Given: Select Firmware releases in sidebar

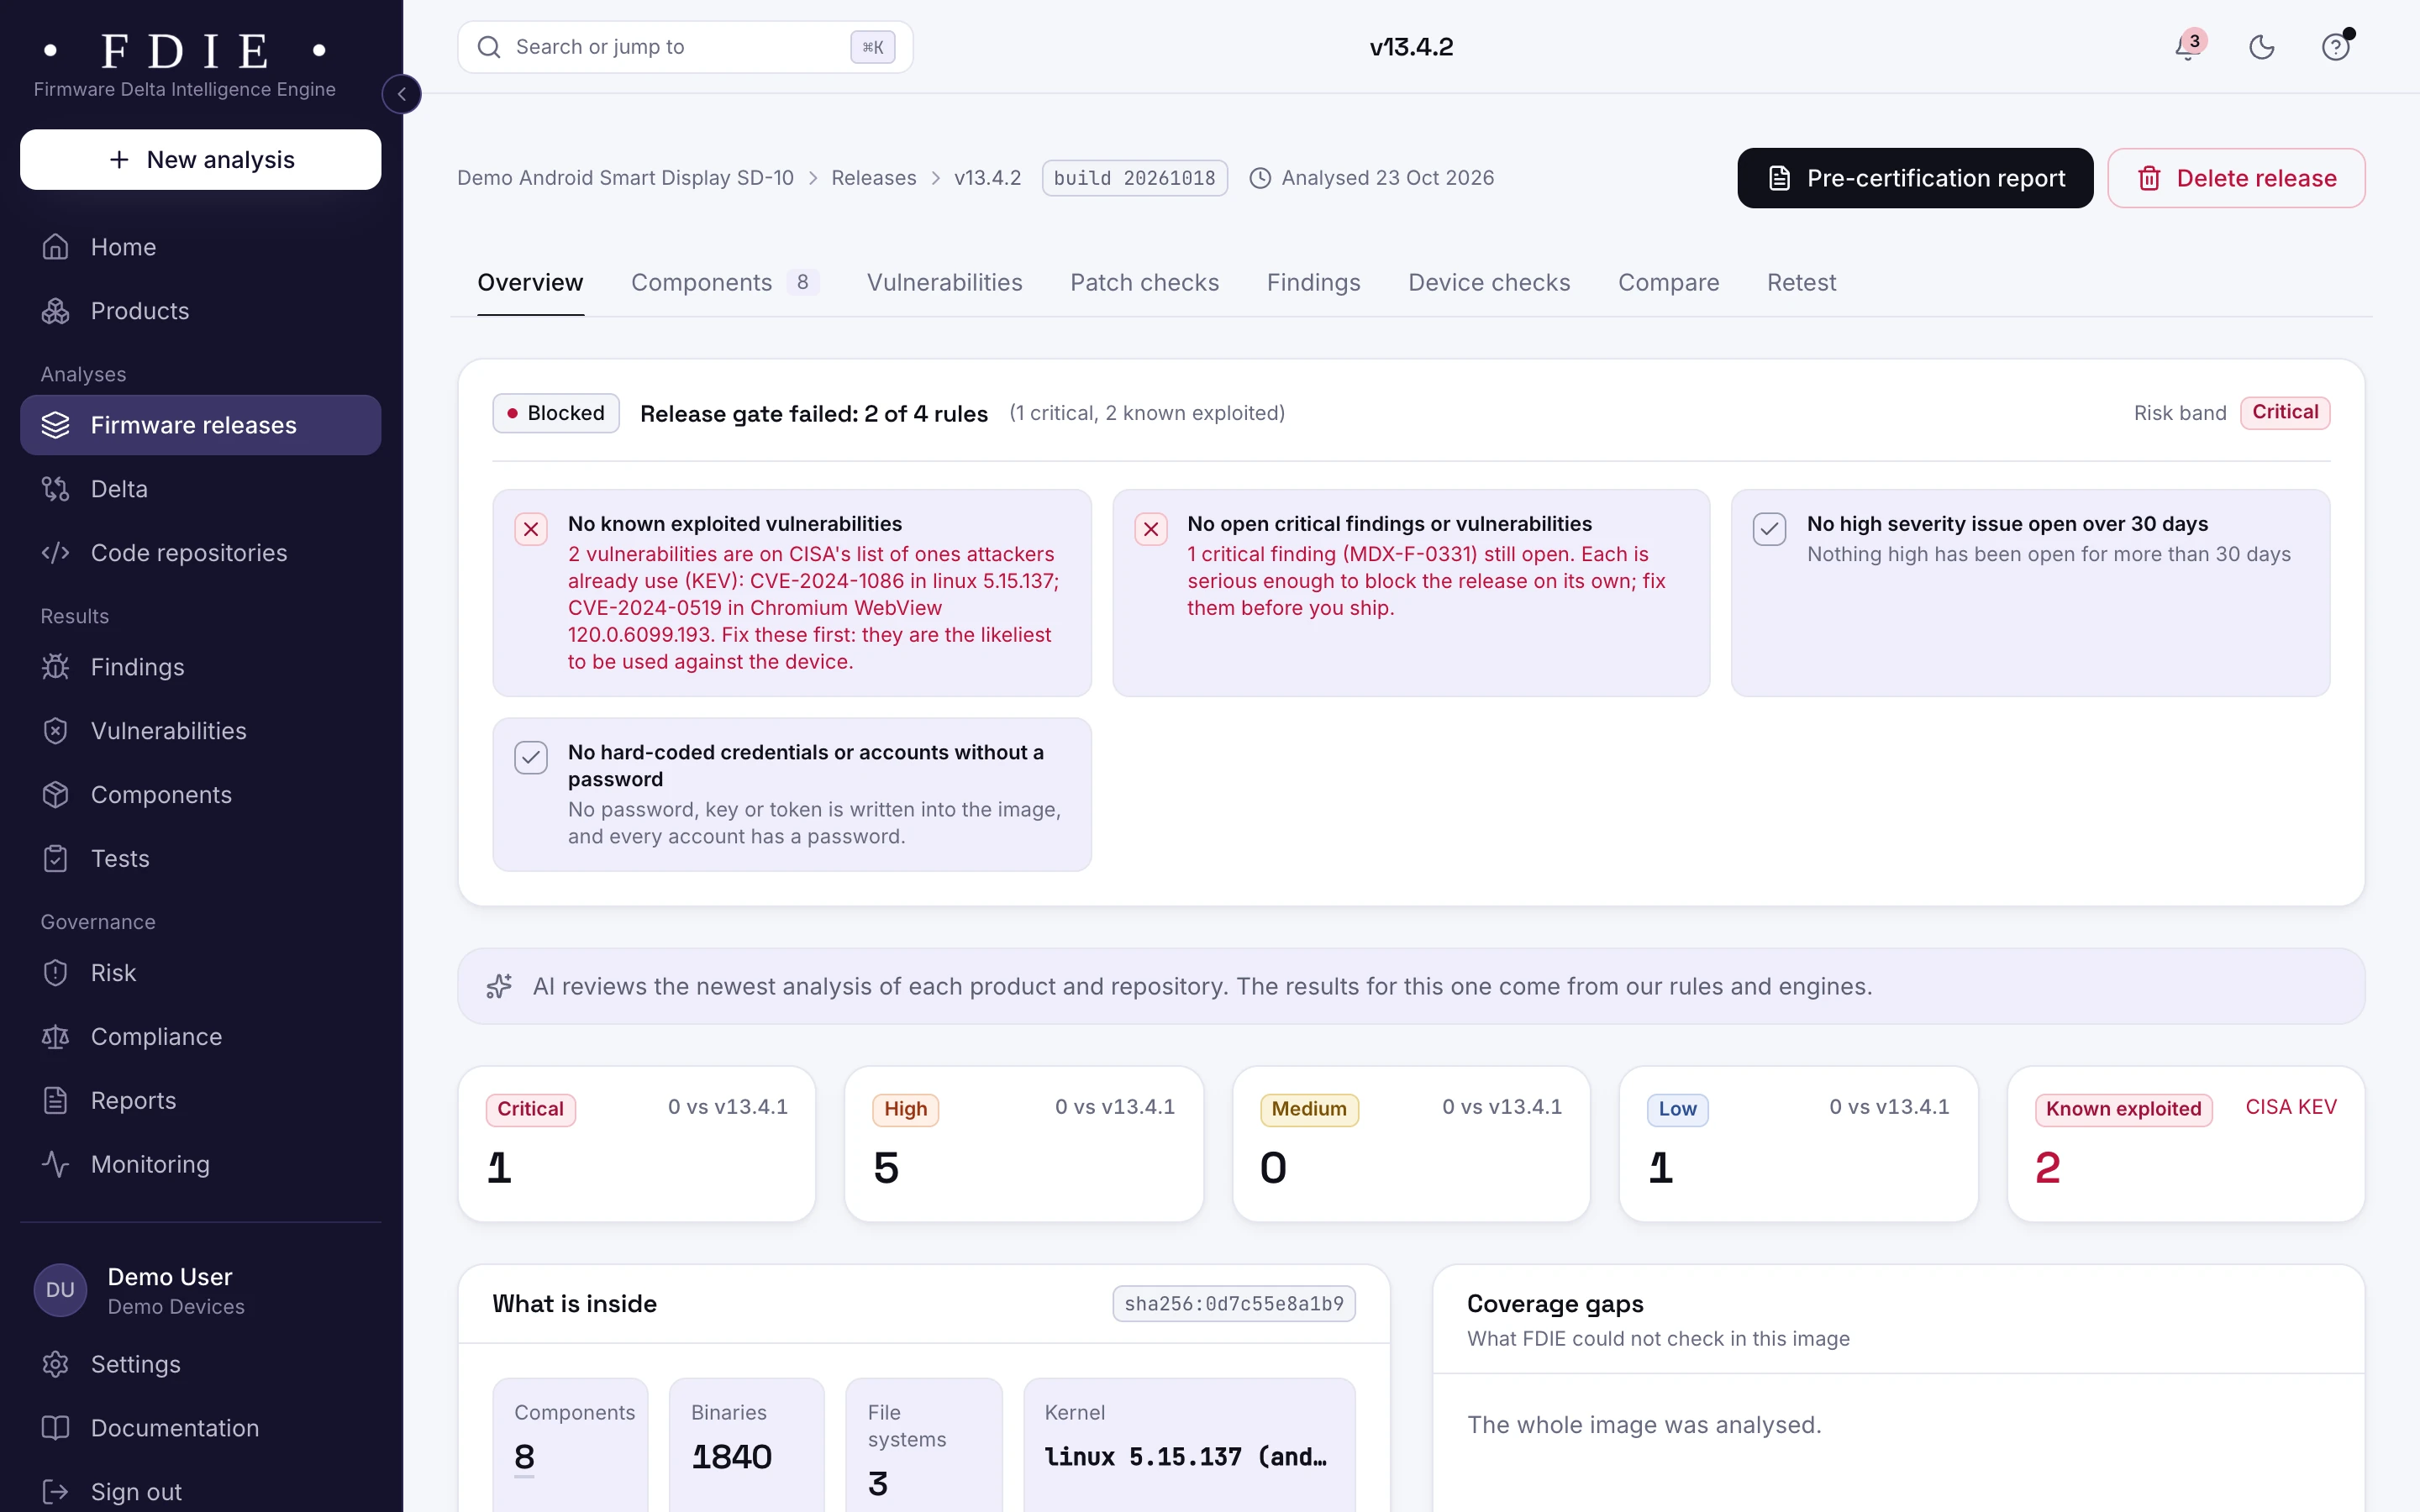Looking at the screenshot, I should [x=201, y=425].
